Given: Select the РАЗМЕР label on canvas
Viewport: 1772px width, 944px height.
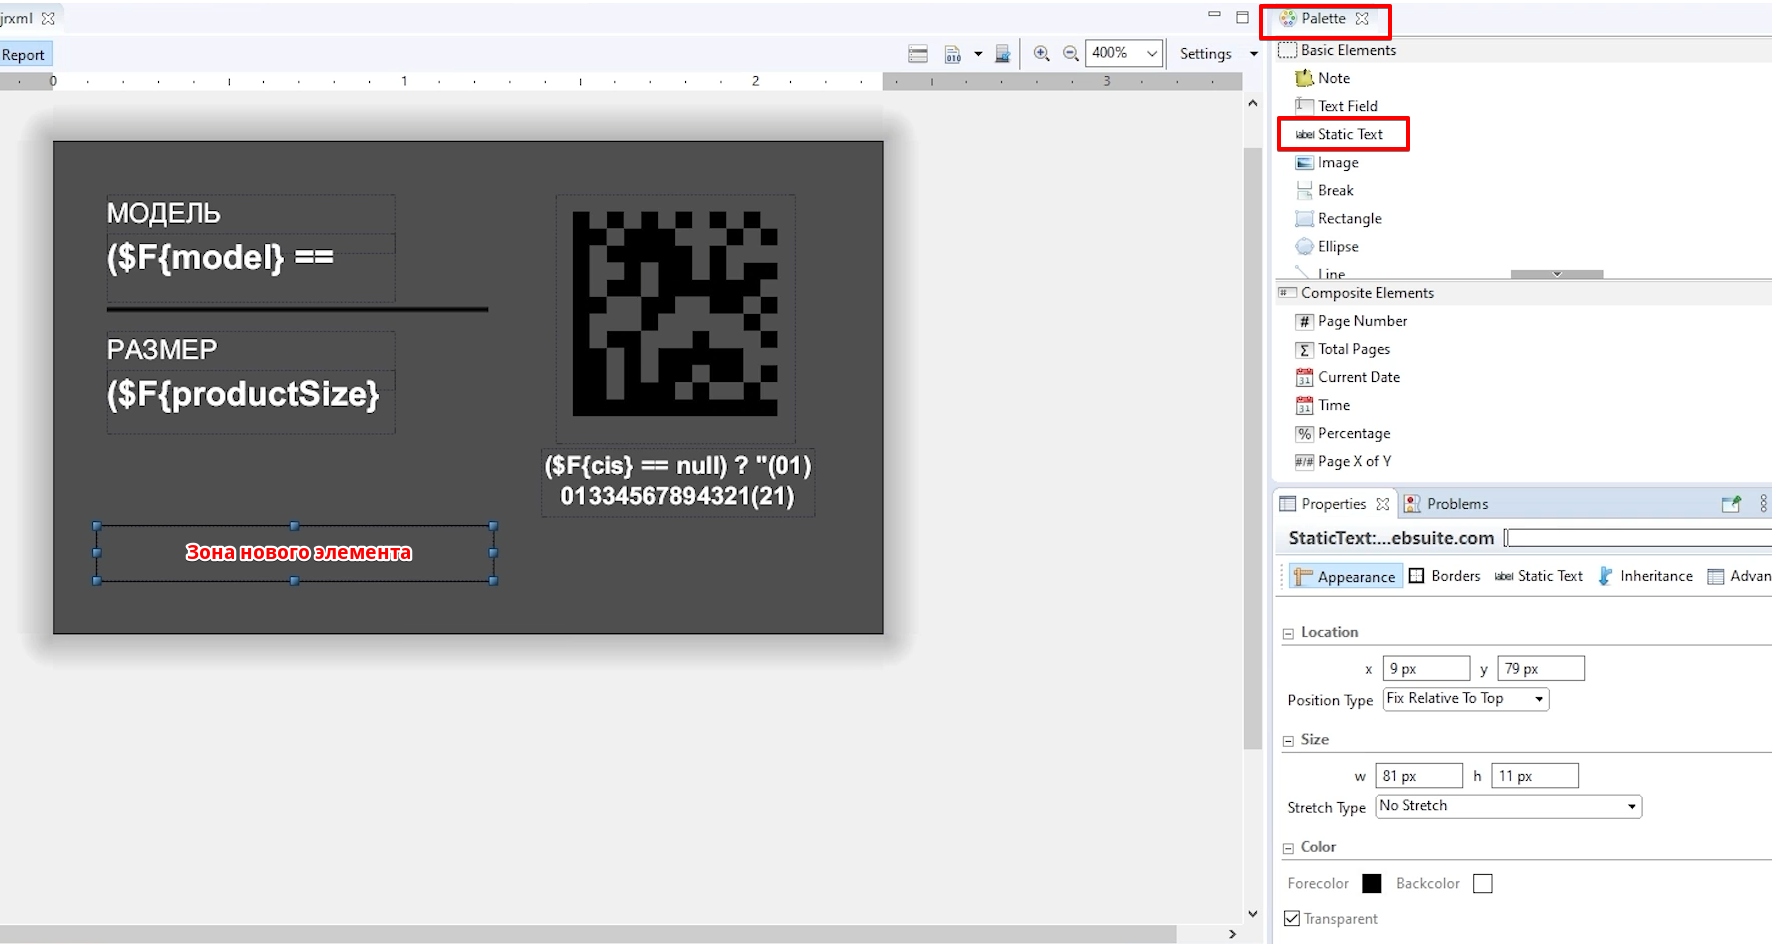Looking at the screenshot, I should pyautogui.click(x=162, y=349).
